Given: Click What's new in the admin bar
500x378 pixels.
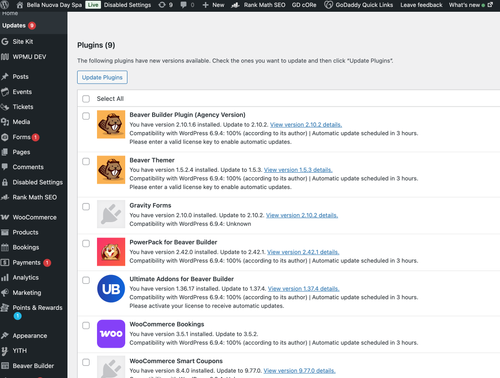Looking at the screenshot, I should (x=471, y=5).
